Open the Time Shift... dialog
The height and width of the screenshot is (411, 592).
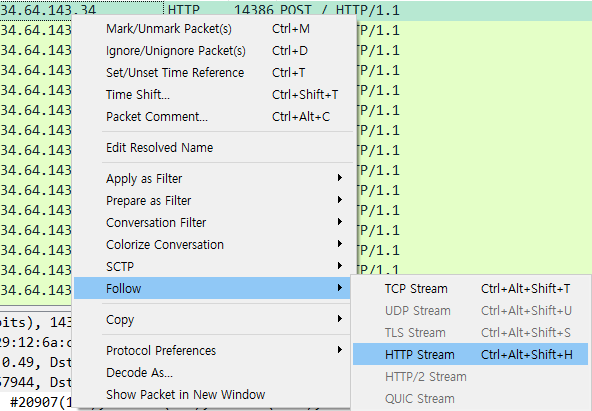coord(213,94)
